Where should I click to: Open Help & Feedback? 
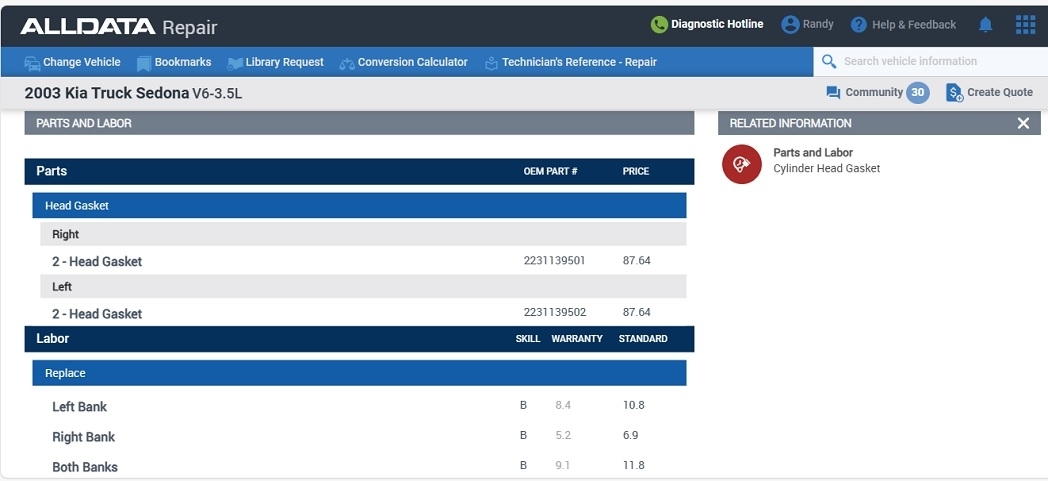click(914, 25)
